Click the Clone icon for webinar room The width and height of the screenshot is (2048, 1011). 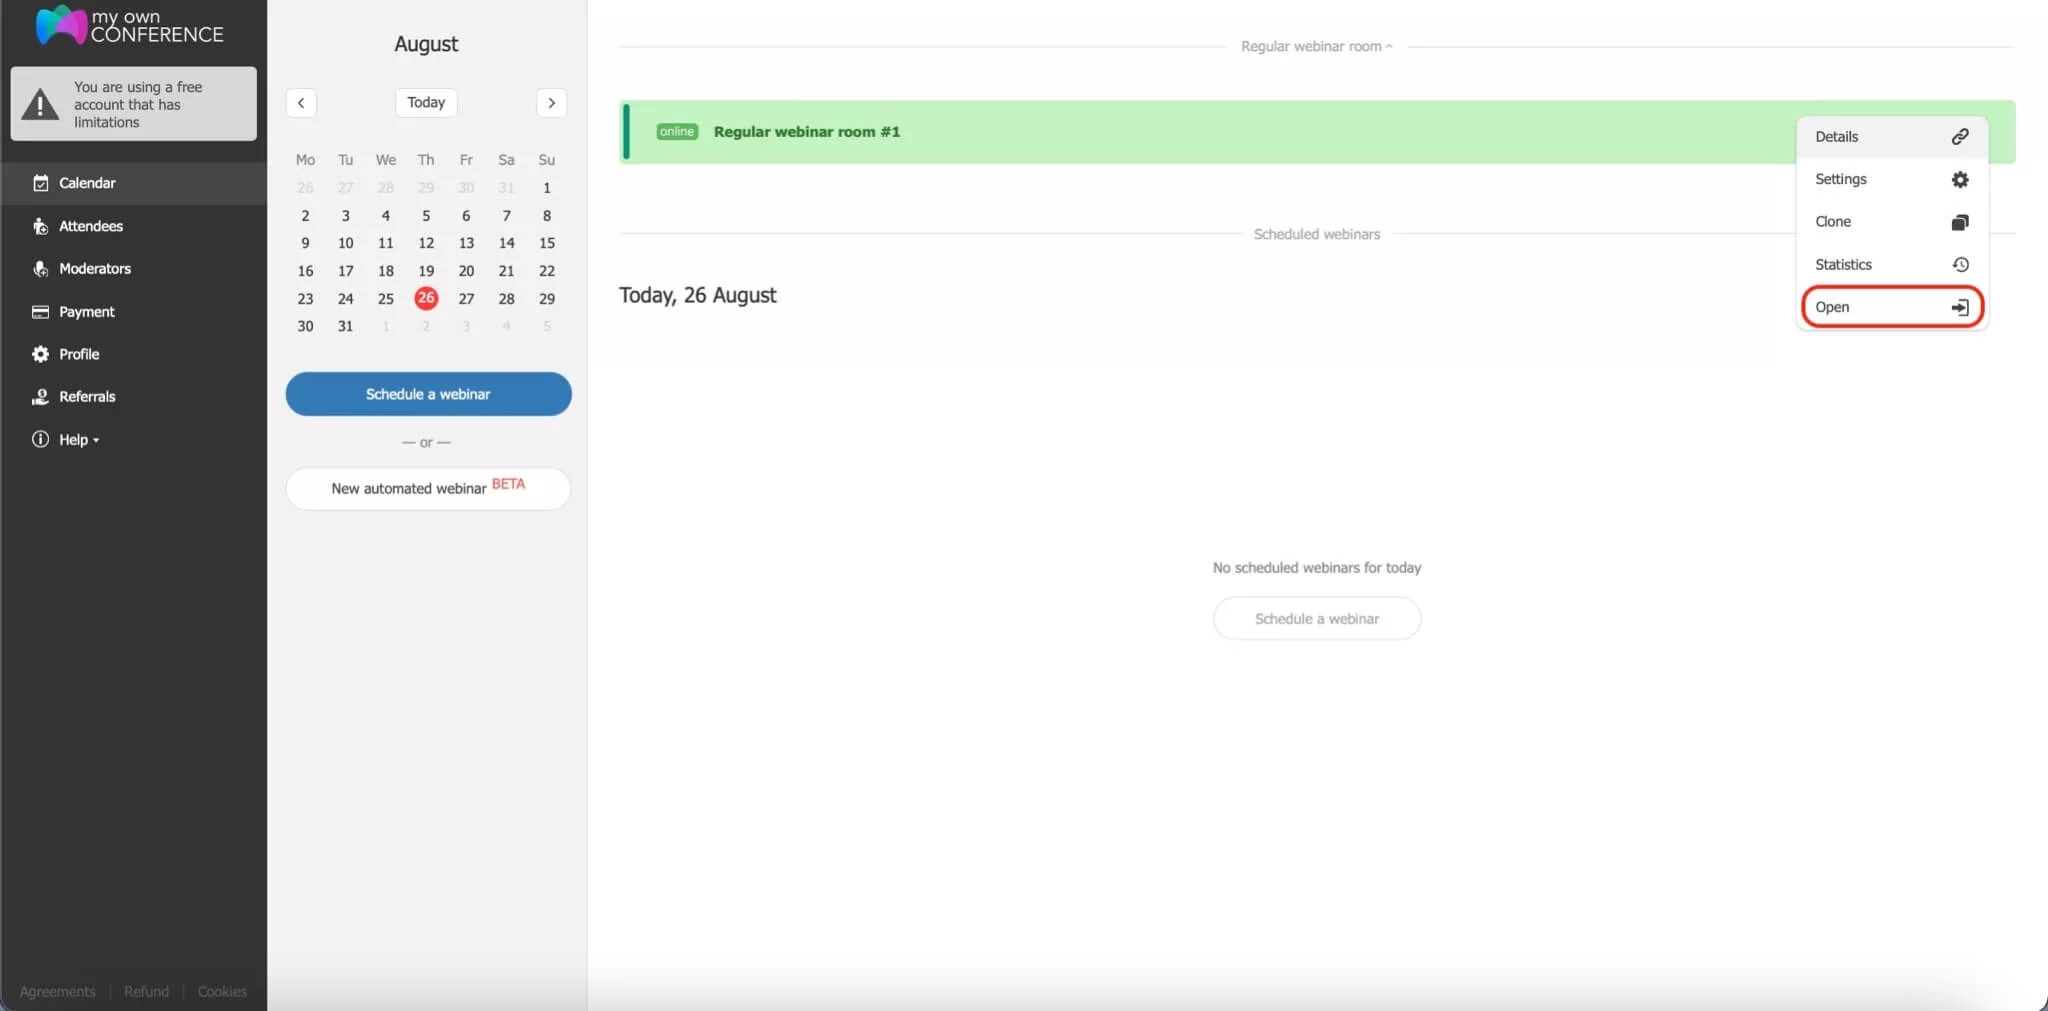1959,221
